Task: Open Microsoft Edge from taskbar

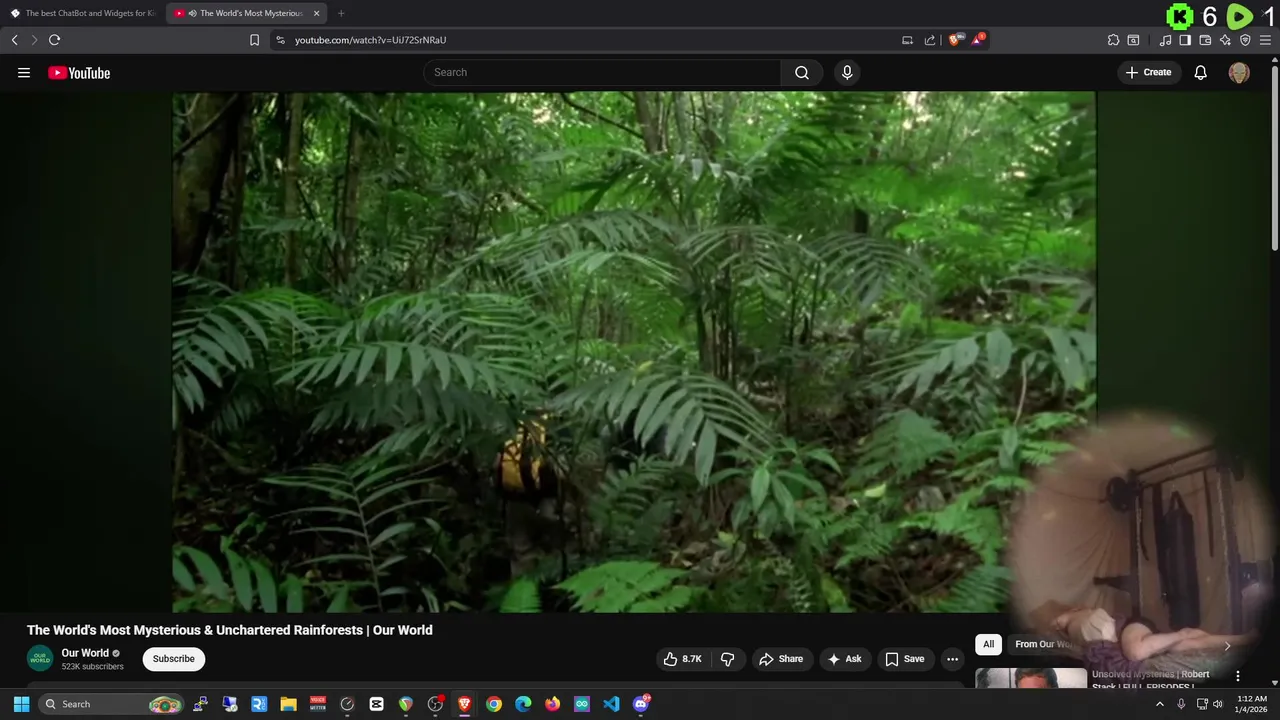Action: pyautogui.click(x=523, y=704)
